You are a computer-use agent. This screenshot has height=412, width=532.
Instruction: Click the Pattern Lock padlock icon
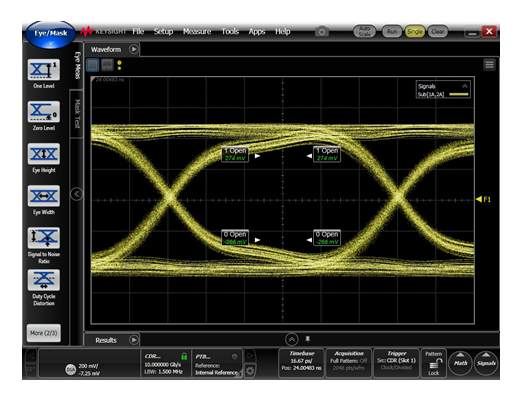[x=434, y=363]
